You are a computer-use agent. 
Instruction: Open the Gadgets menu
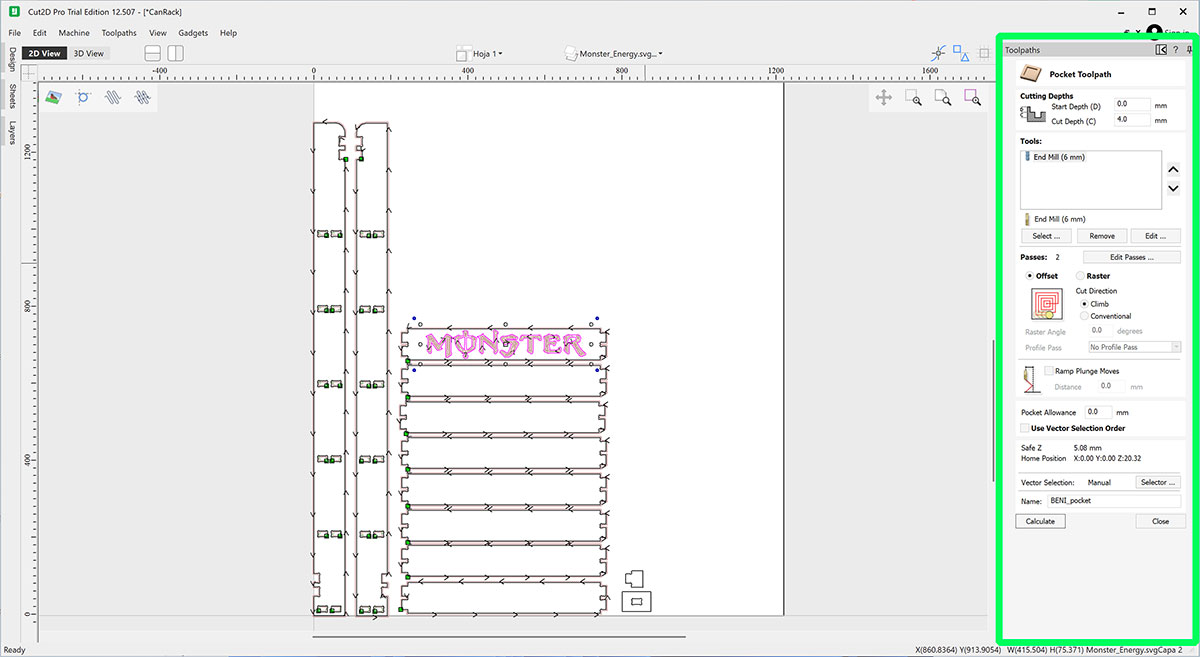point(193,33)
